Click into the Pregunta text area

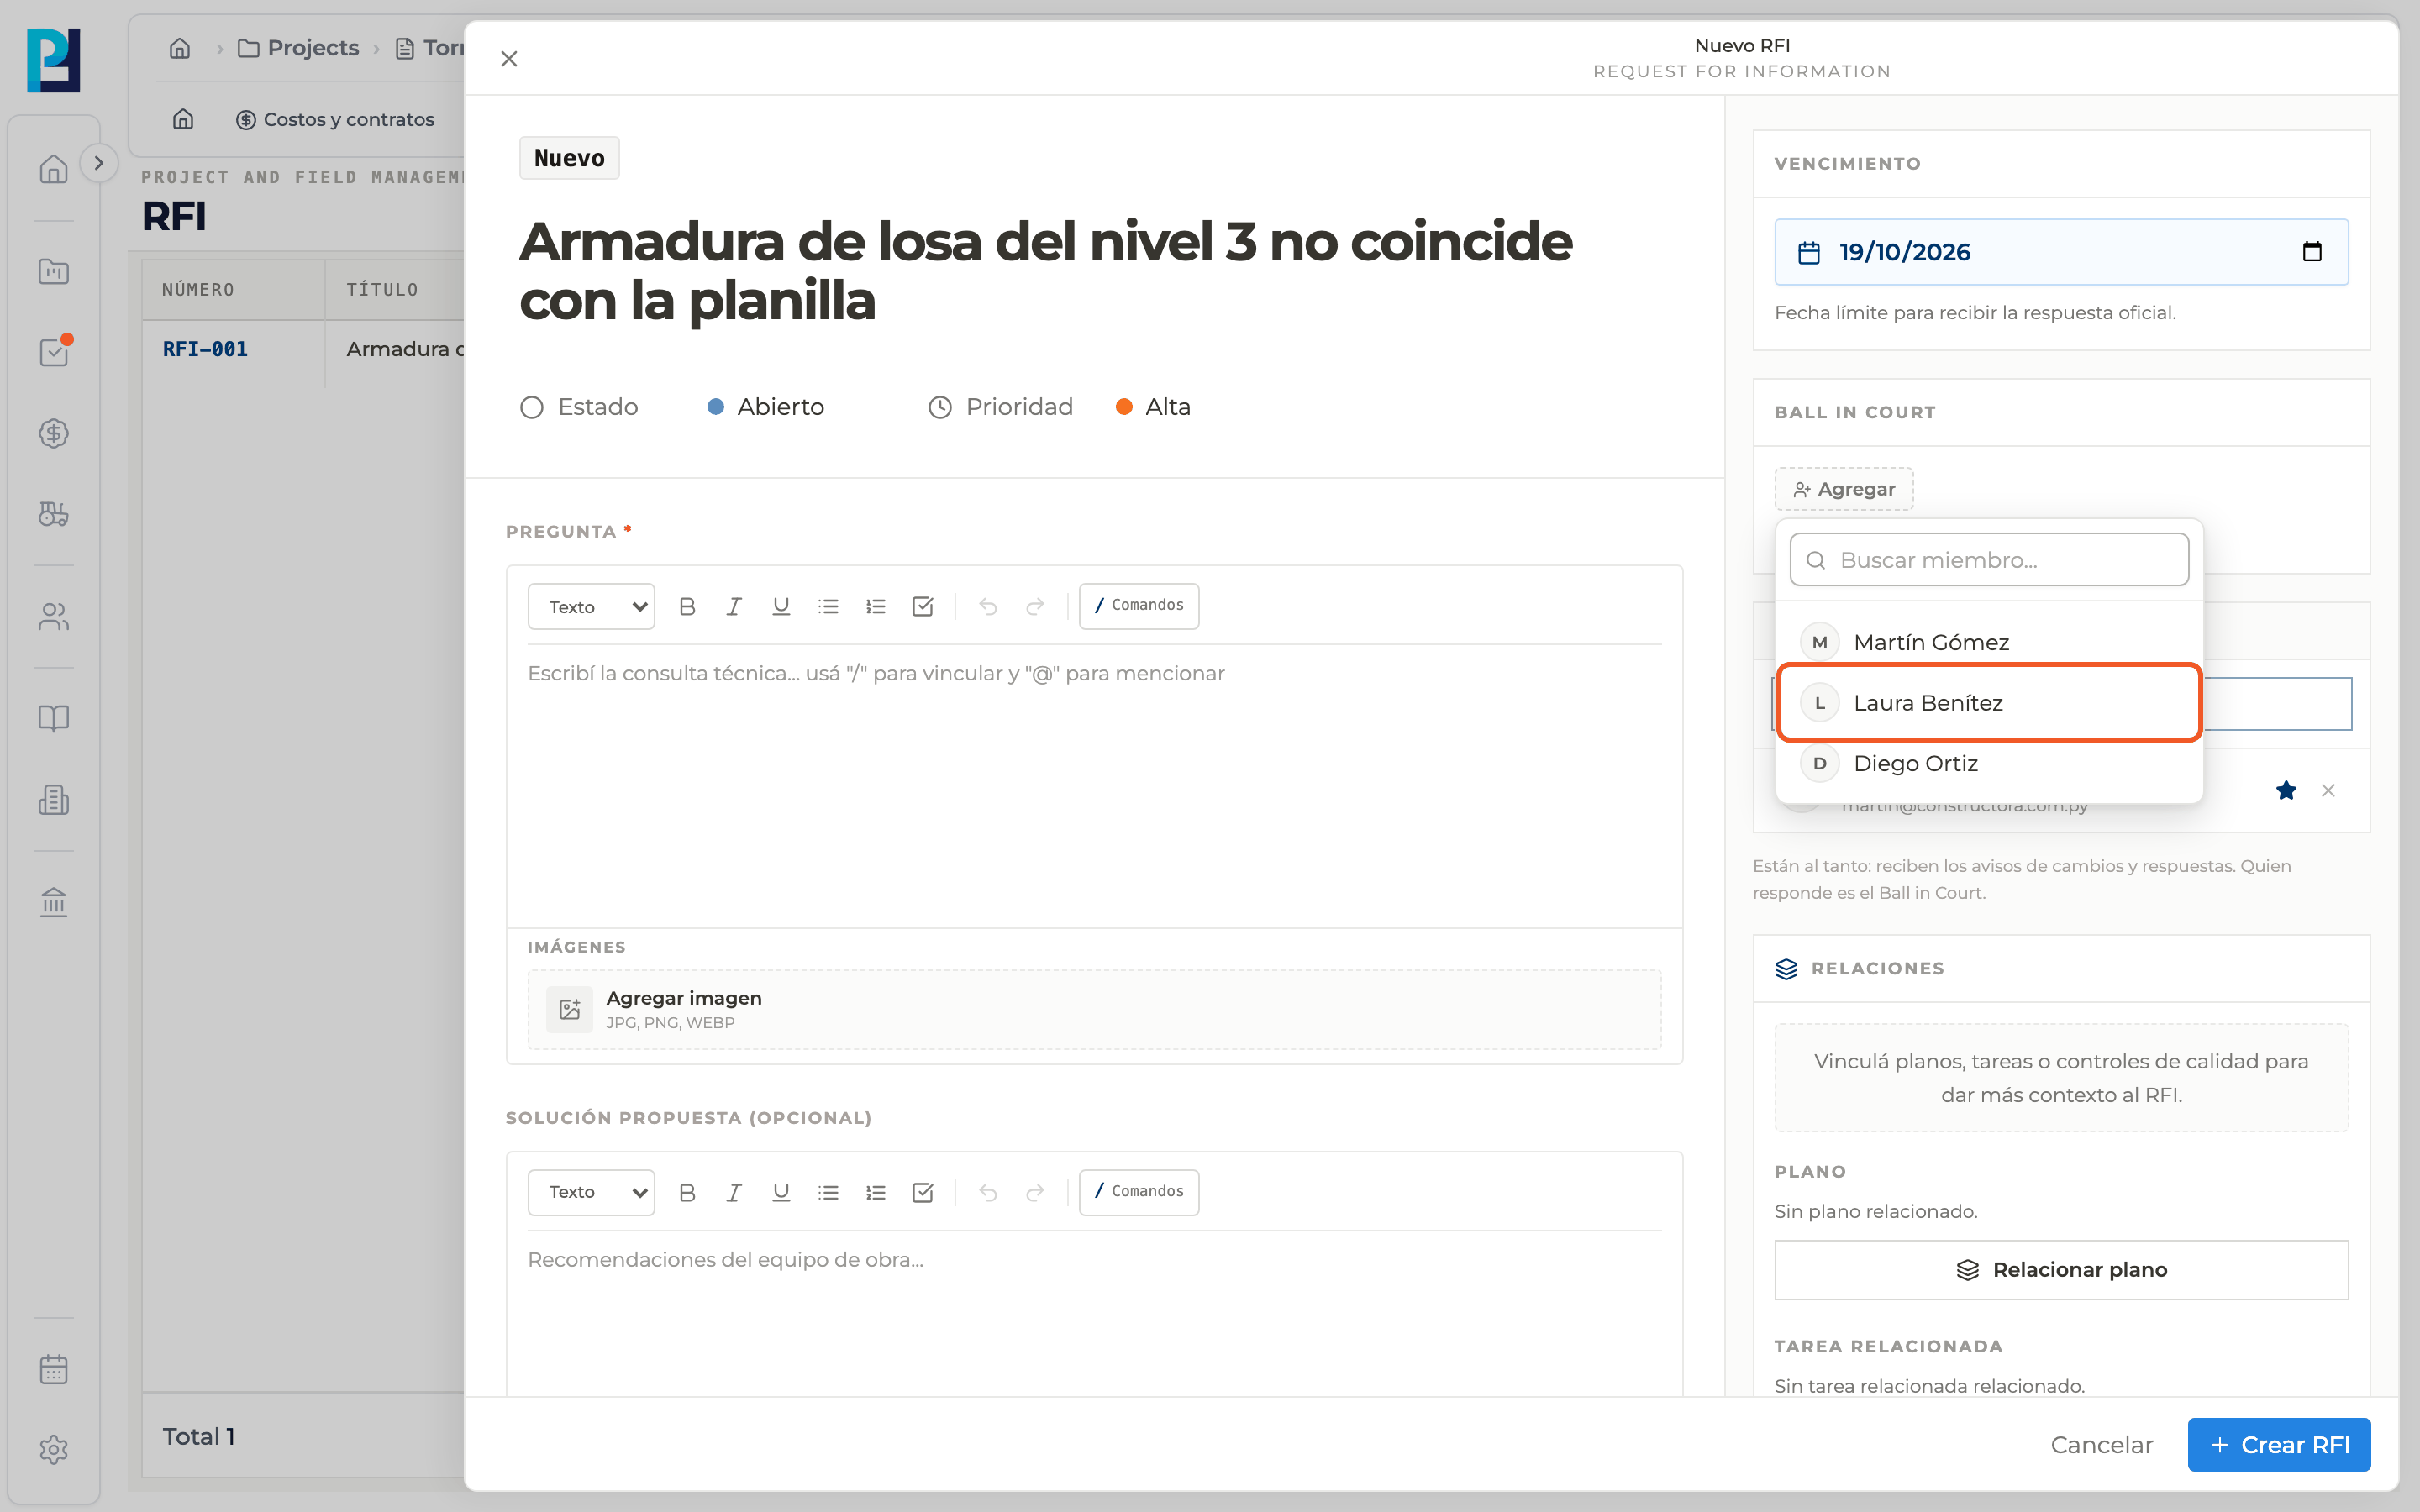tap(1094, 785)
